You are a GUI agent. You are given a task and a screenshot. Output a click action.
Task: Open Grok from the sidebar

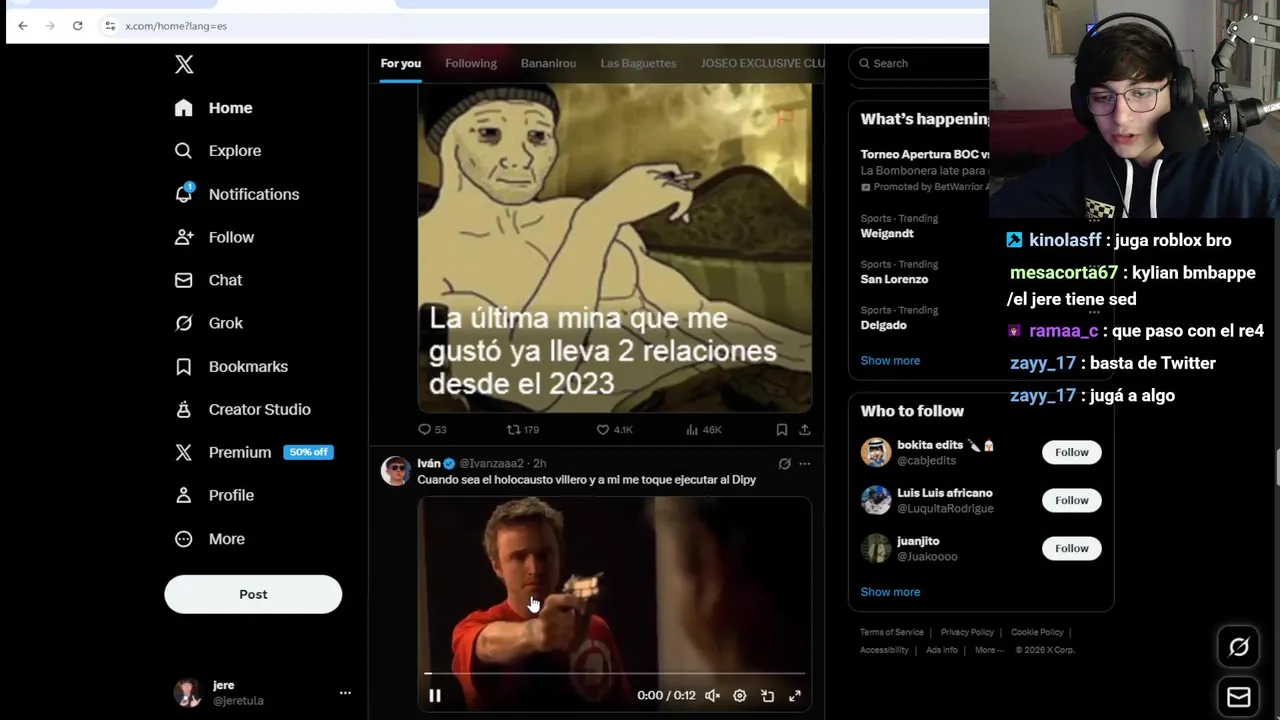click(208, 323)
